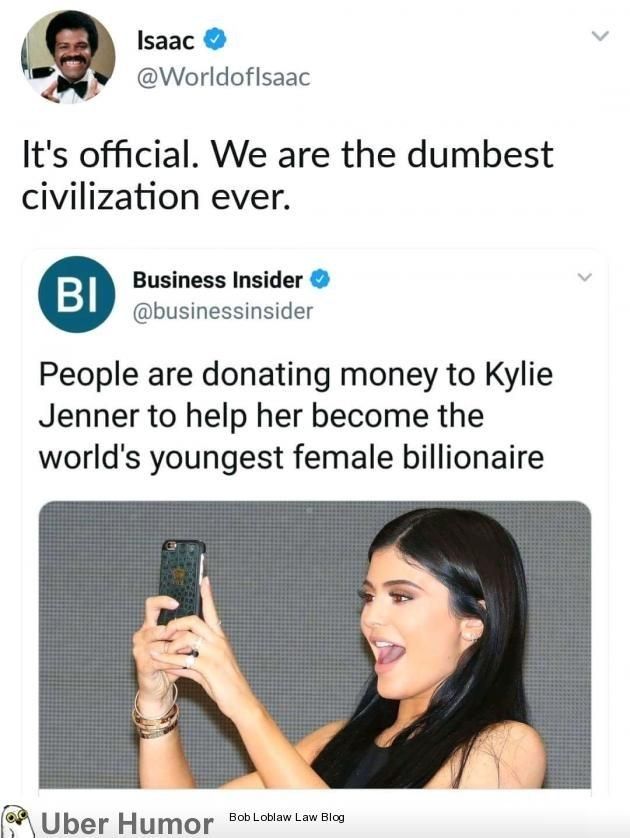Screen dimensions: 630x838
Task: Click the teal BI logo avatar
Action: 76,294
